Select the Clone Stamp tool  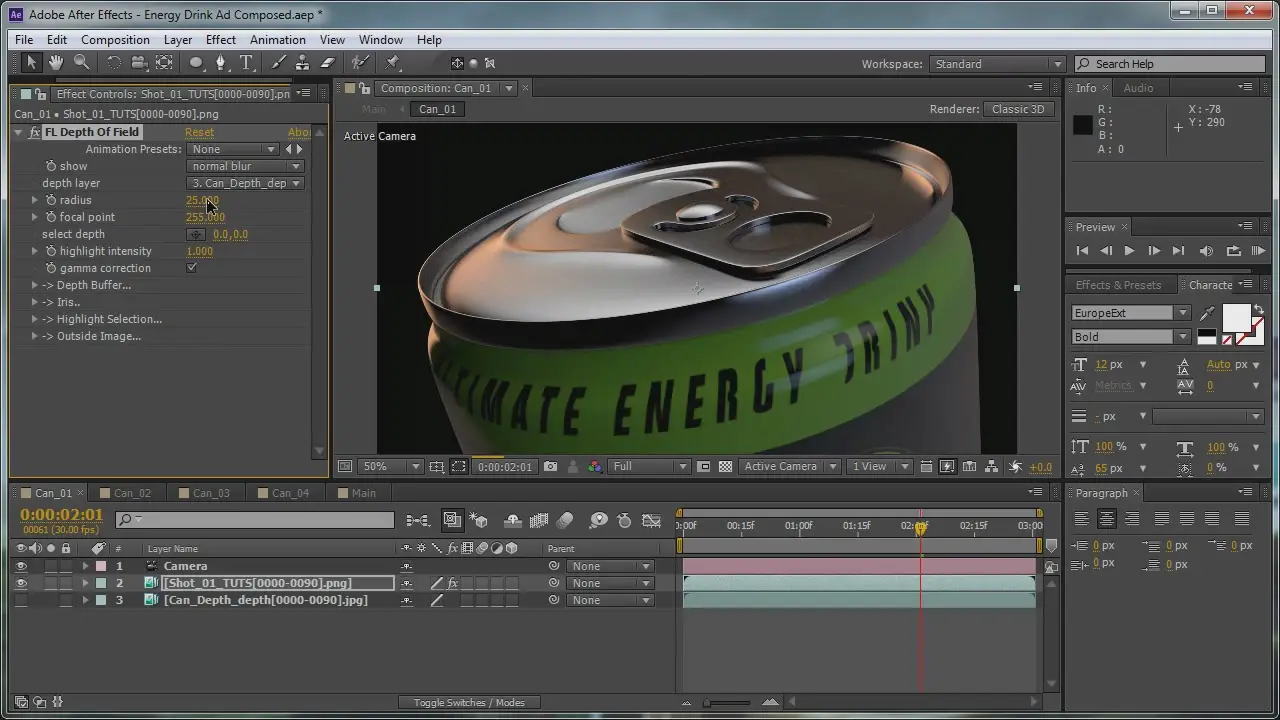tap(302, 63)
